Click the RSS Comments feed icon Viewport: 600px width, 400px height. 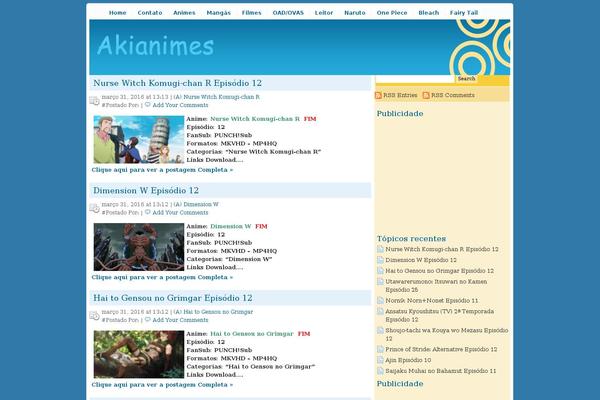click(426, 95)
